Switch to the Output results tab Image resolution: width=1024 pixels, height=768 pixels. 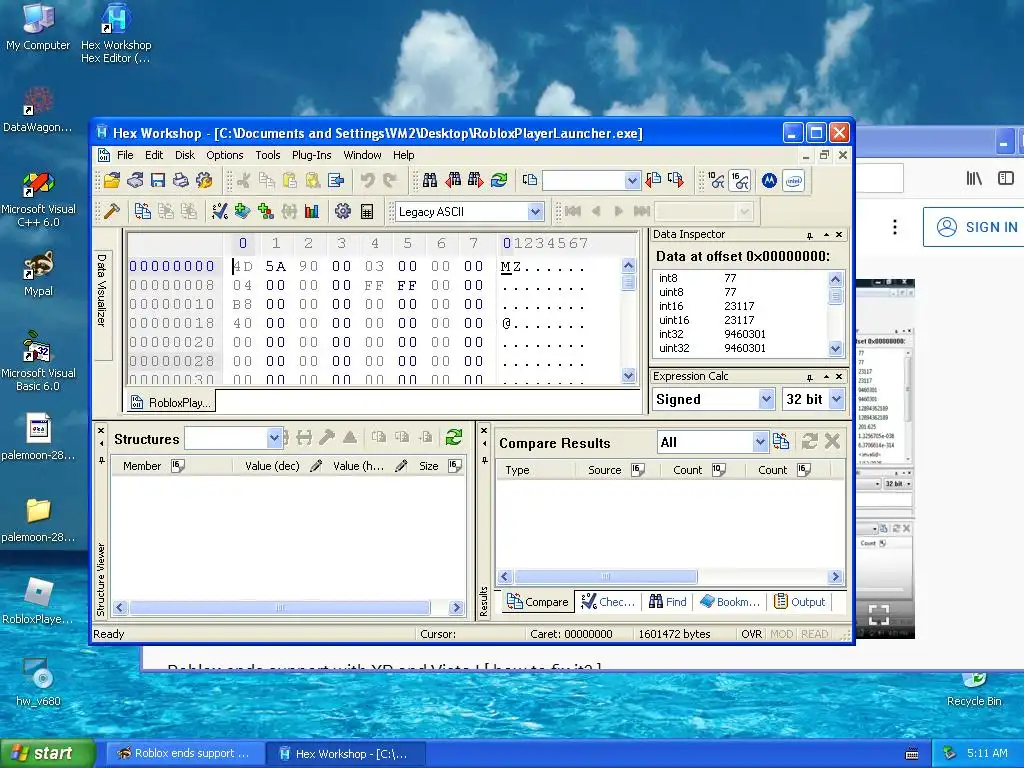click(x=799, y=601)
